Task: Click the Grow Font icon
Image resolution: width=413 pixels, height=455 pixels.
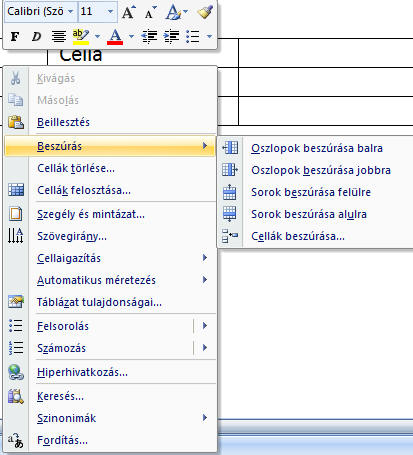Action: tap(129, 13)
